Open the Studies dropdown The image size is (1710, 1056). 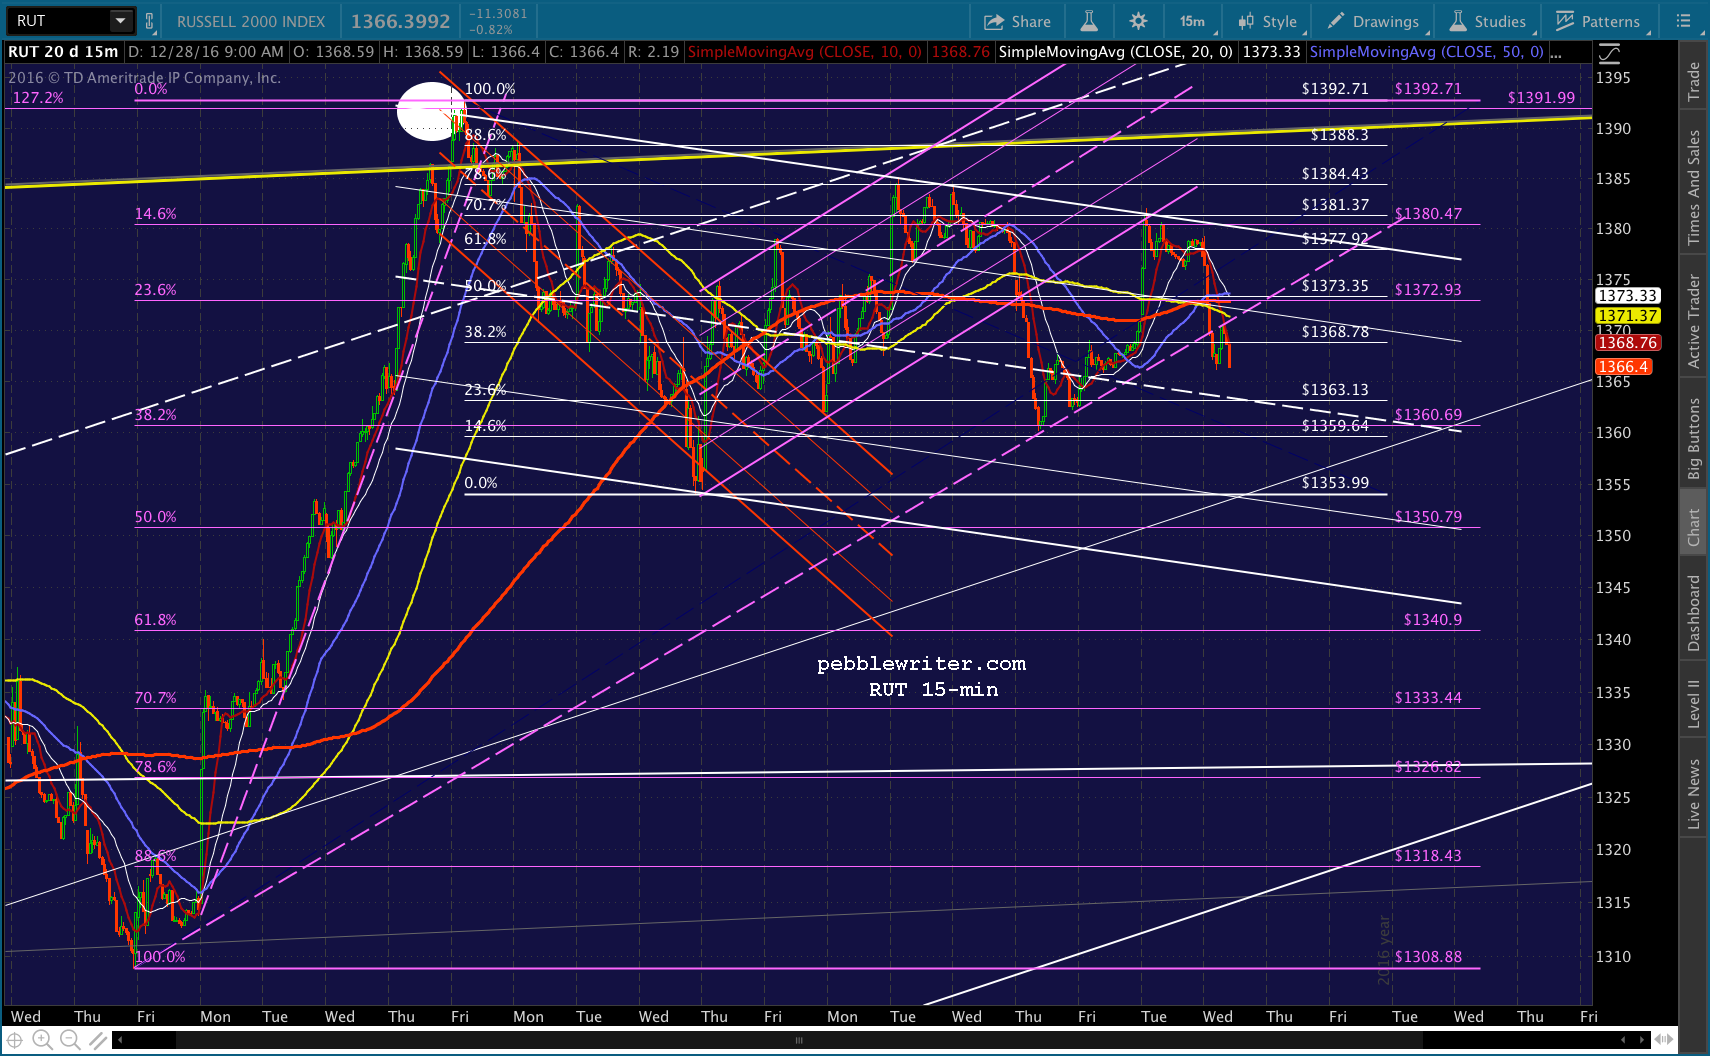[1488, 21]
